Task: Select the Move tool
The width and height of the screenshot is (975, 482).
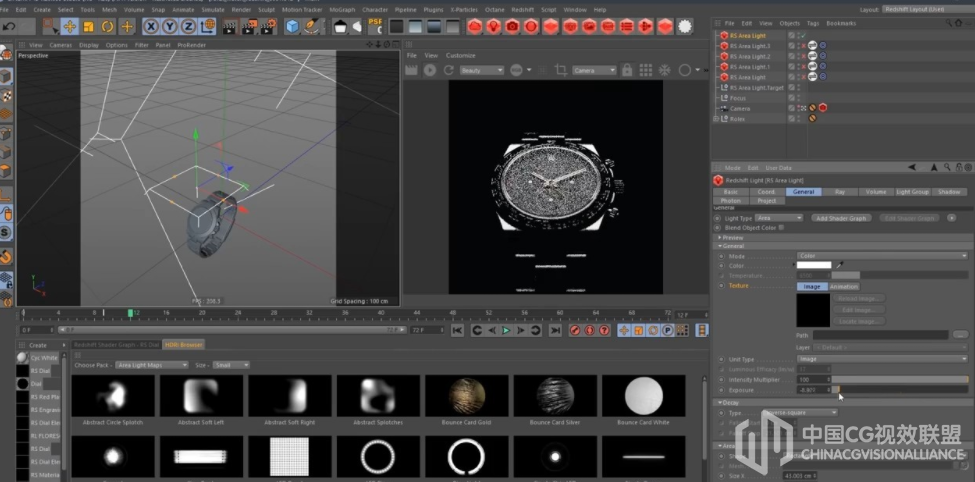Action: [70, 26]
